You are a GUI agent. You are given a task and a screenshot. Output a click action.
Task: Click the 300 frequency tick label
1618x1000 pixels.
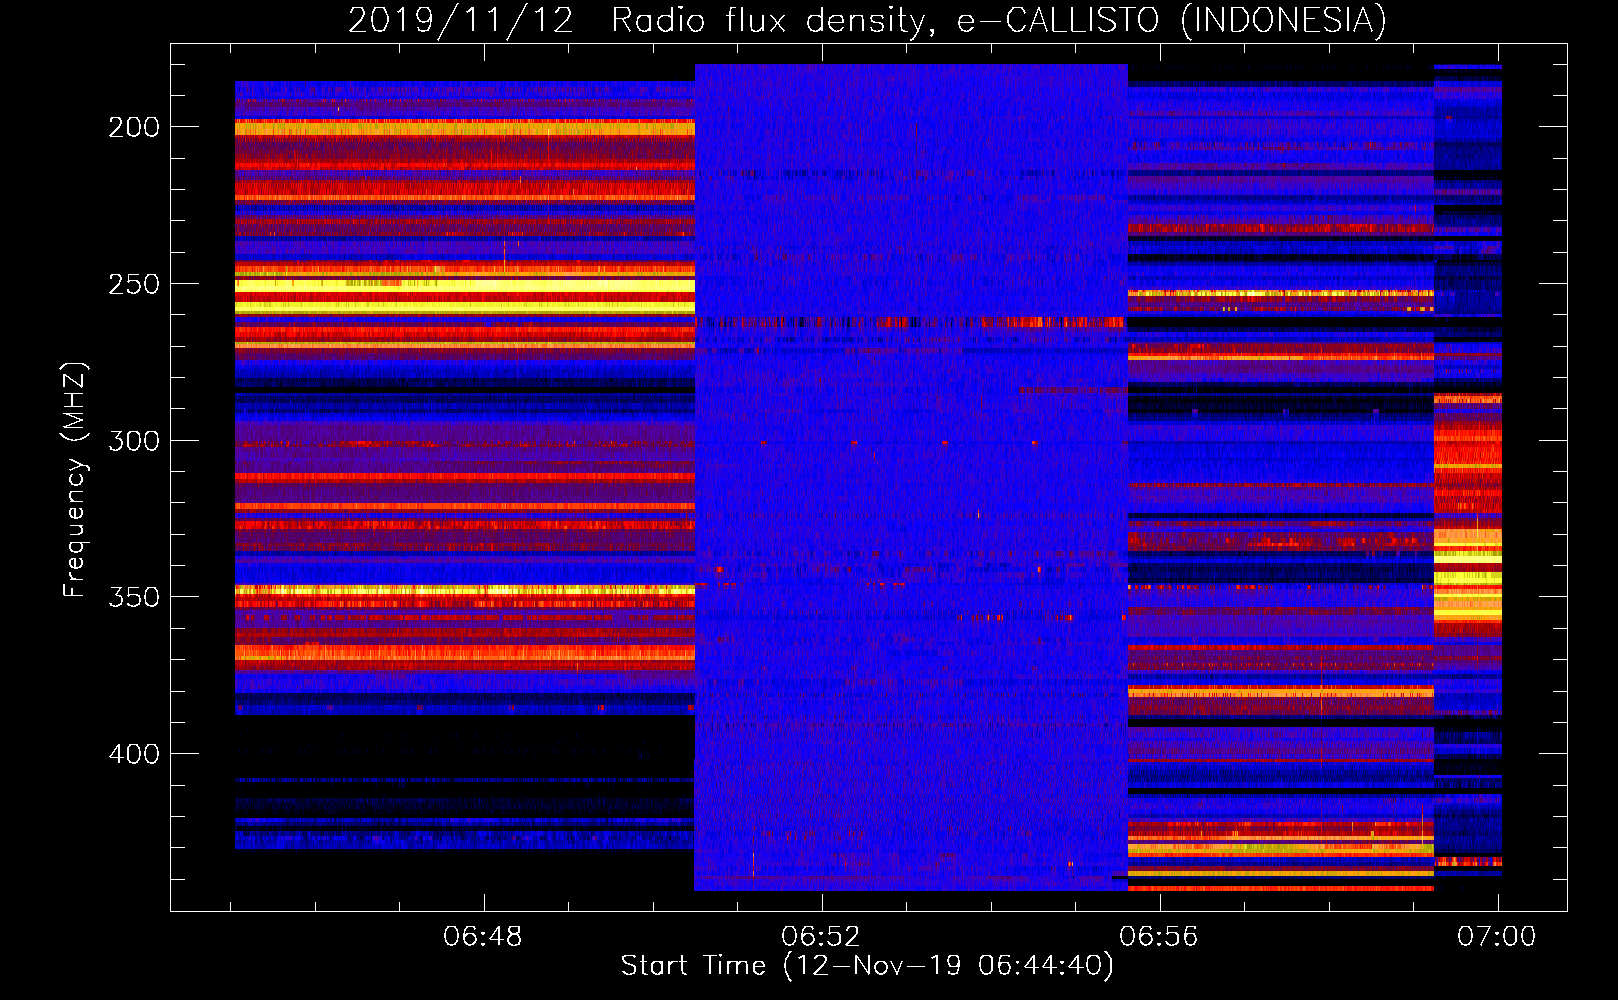coord(134,441)
